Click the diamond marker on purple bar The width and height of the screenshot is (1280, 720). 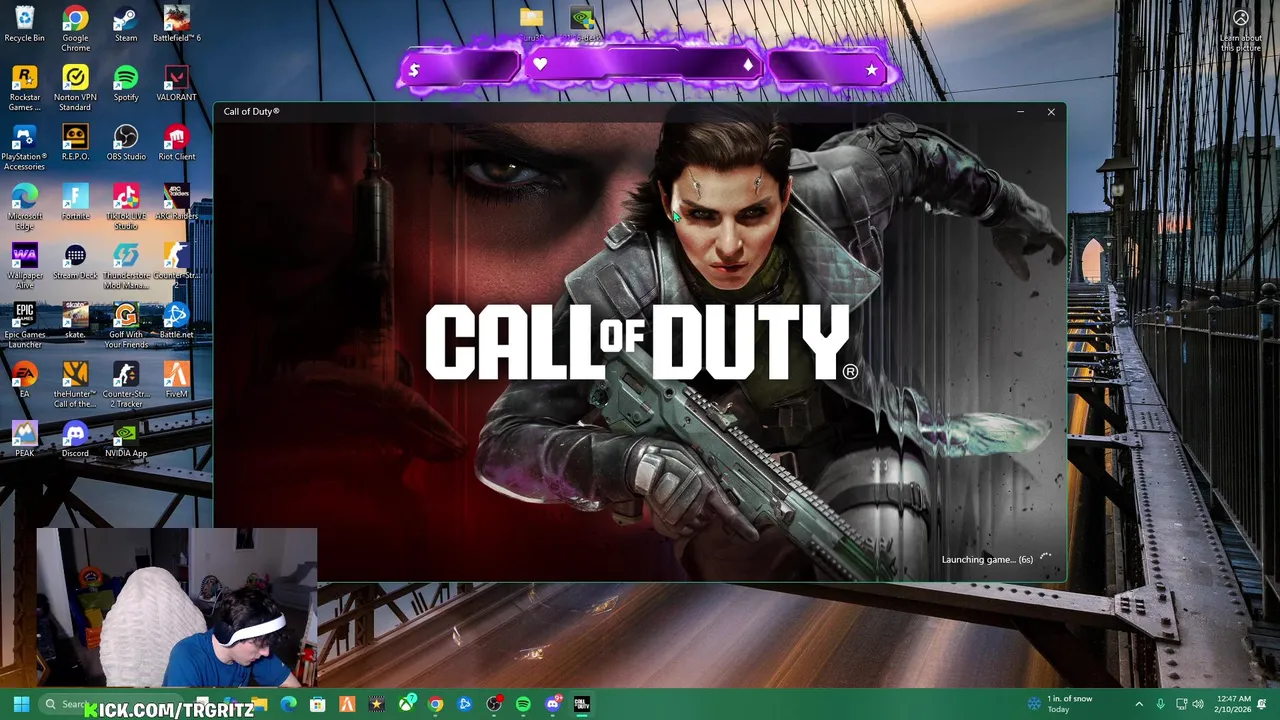click(x=748, y=65)
